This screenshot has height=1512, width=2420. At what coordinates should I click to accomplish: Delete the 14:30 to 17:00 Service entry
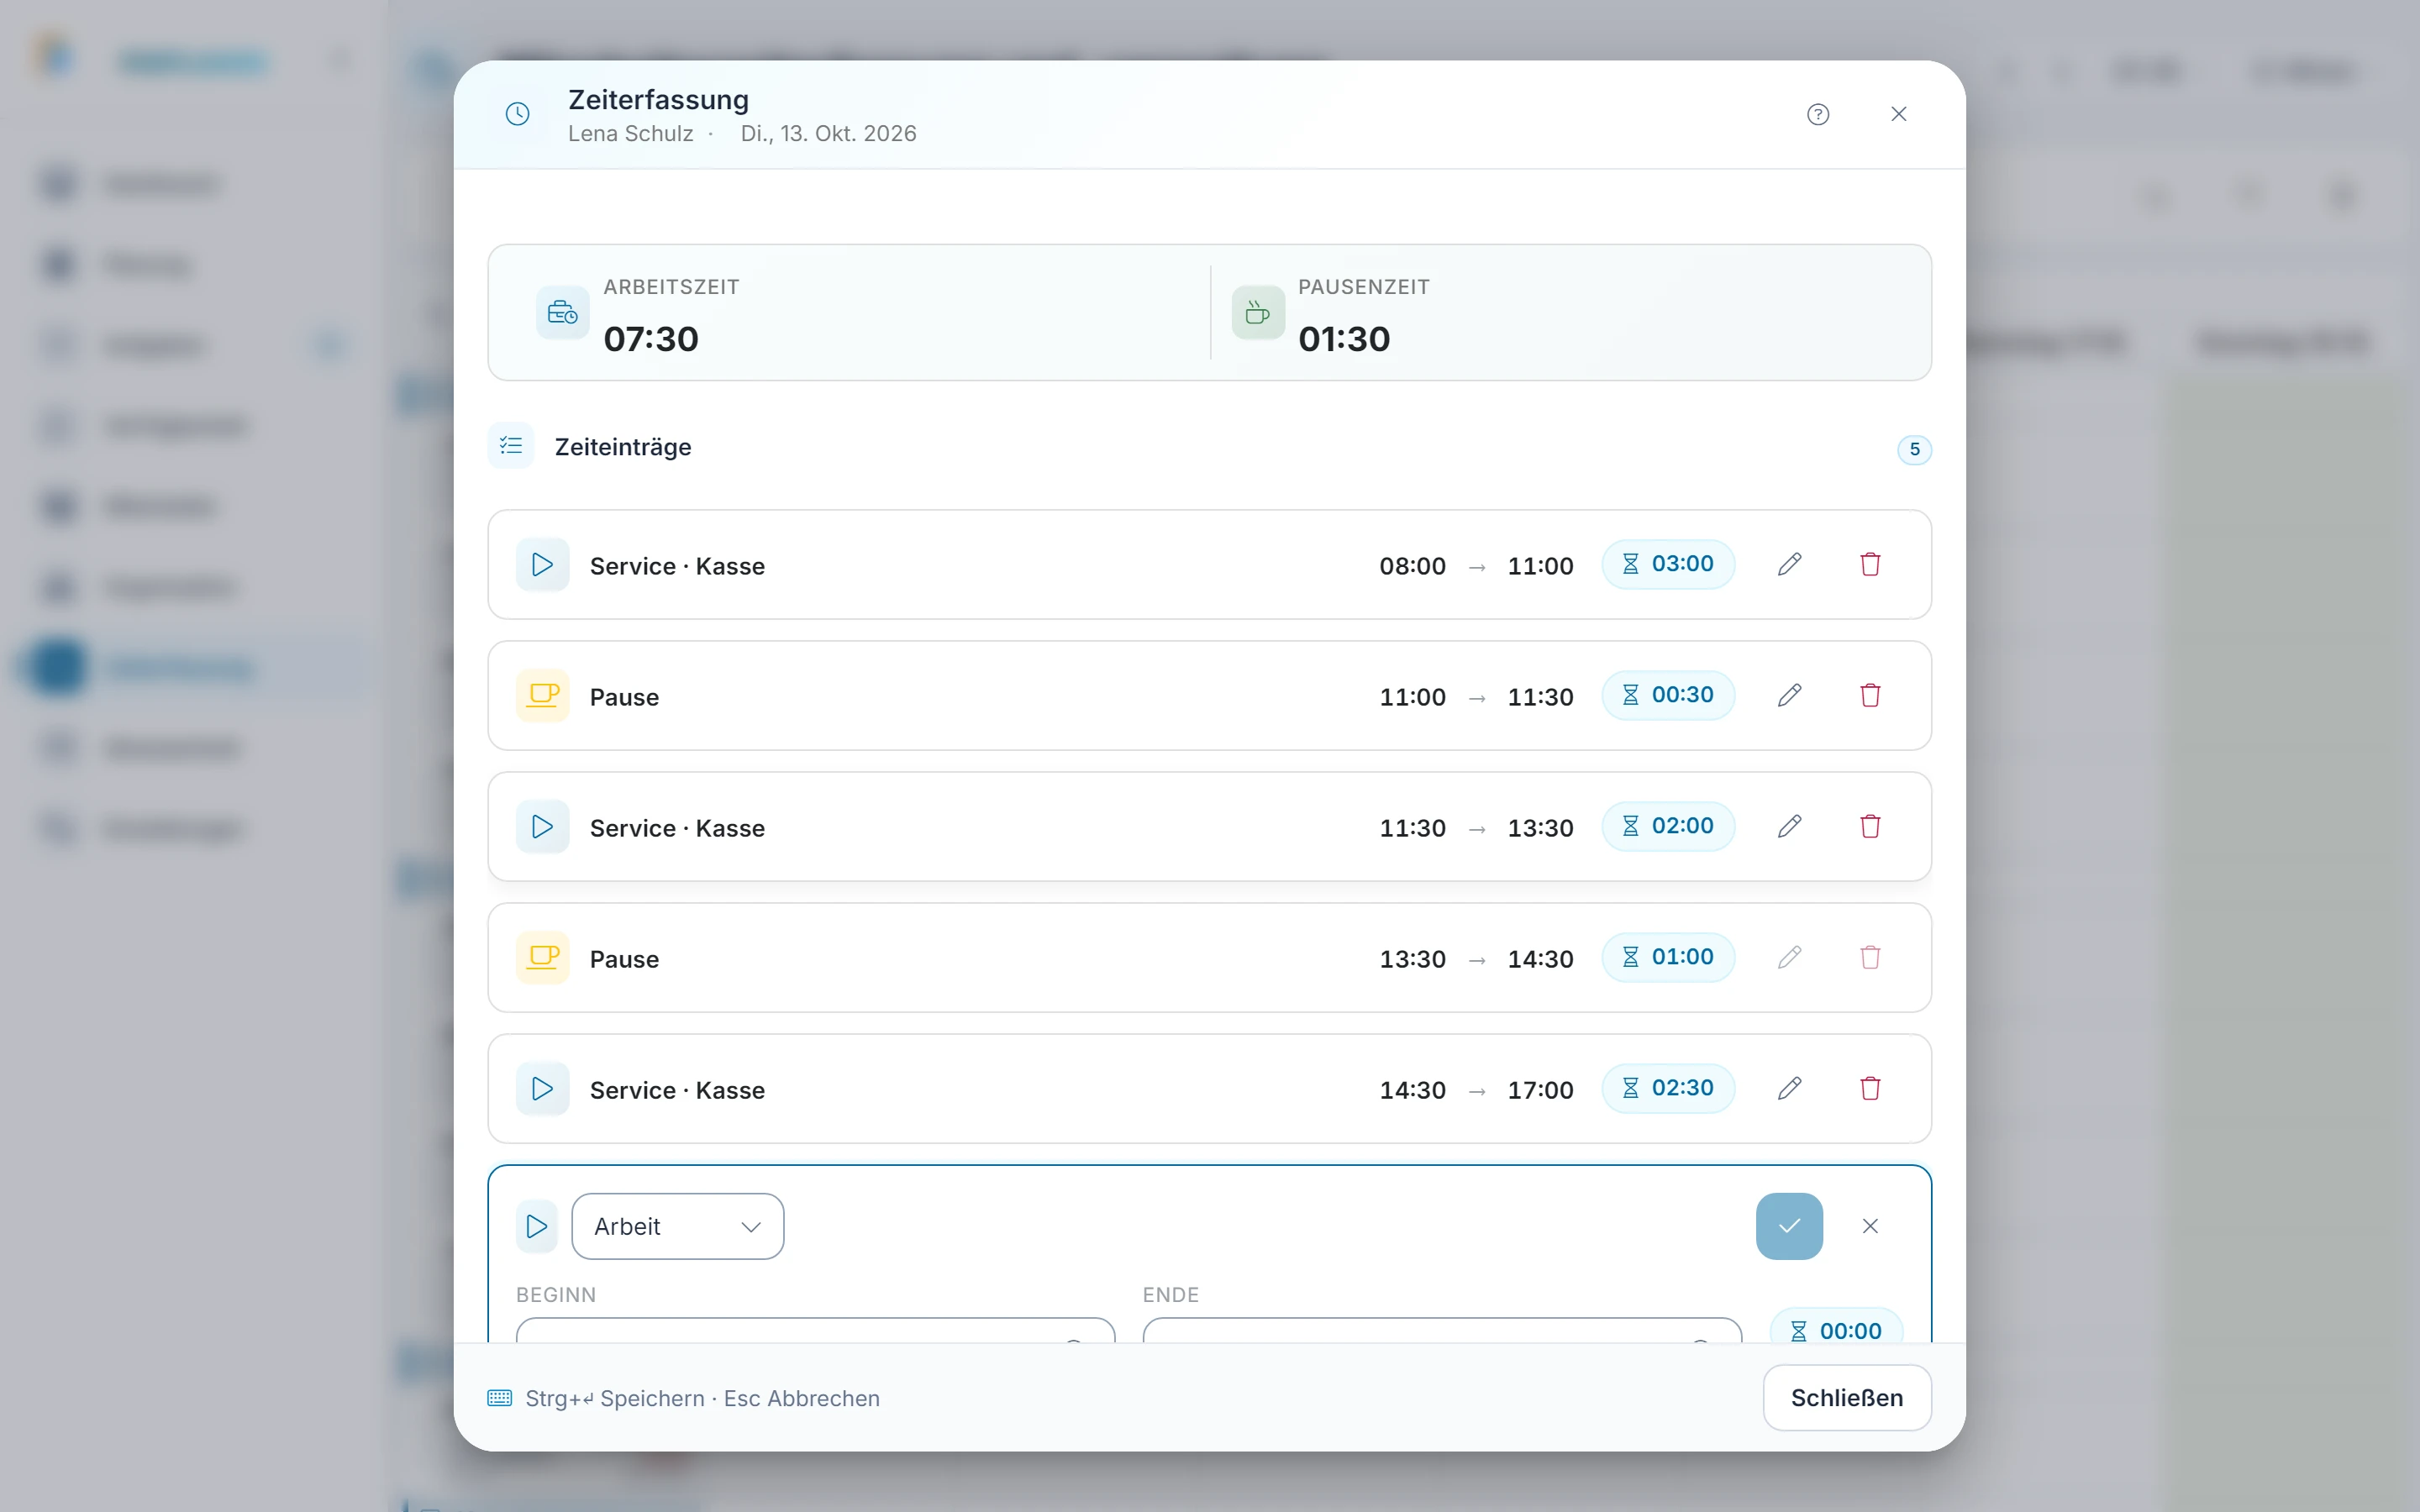pos(1870,1088)
